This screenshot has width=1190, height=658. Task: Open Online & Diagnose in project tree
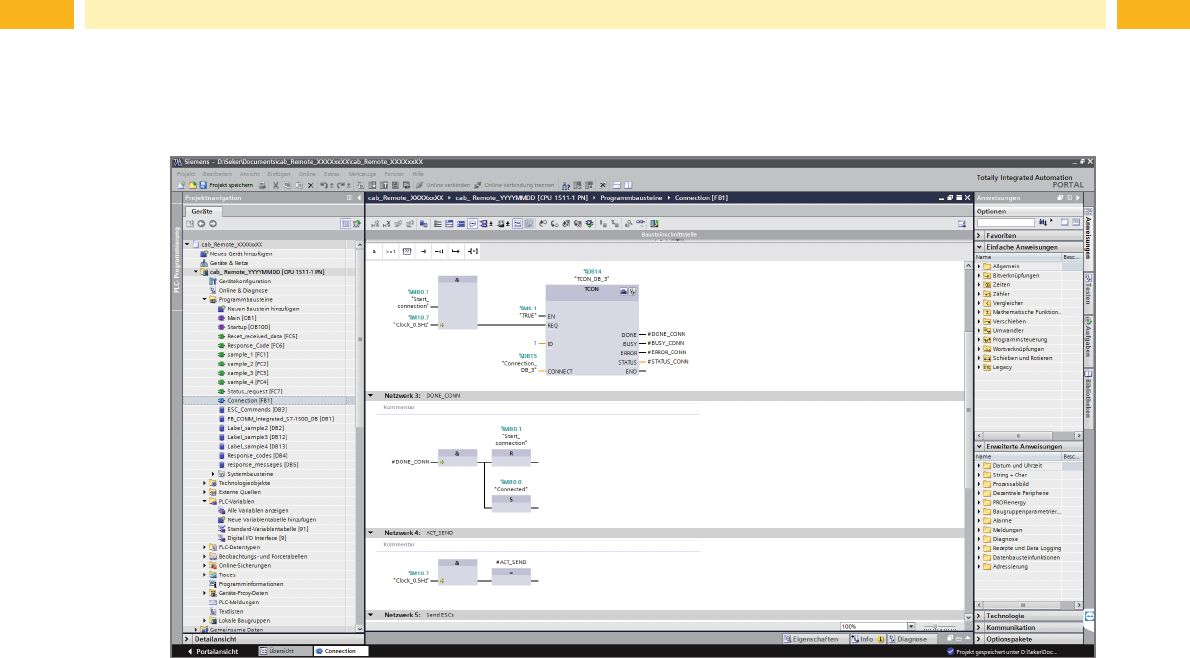(x=243, y=291)
